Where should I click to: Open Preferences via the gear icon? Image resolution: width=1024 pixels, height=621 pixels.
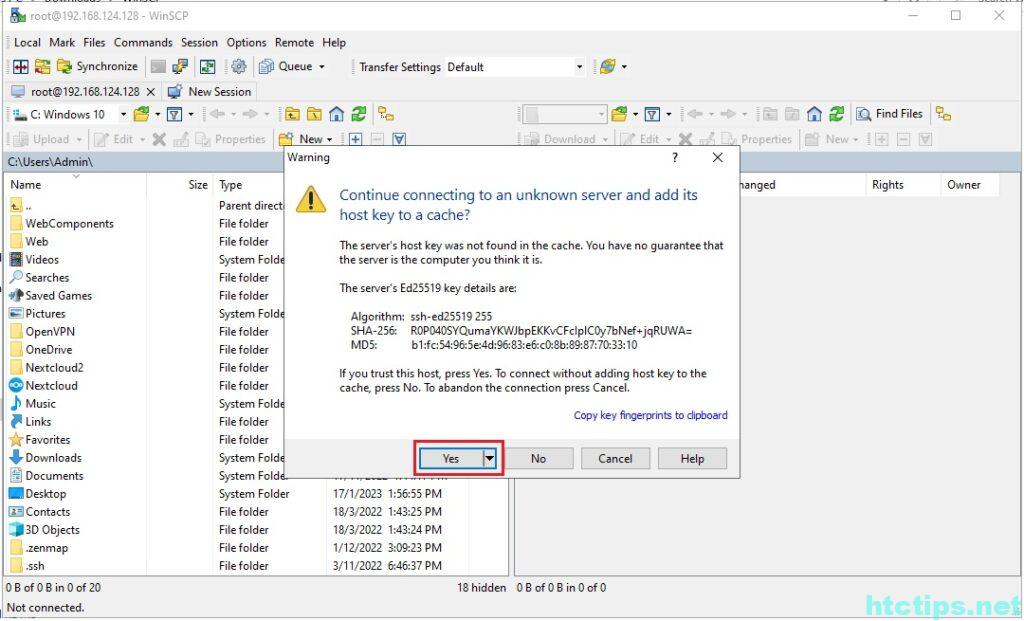coord(239,67)
